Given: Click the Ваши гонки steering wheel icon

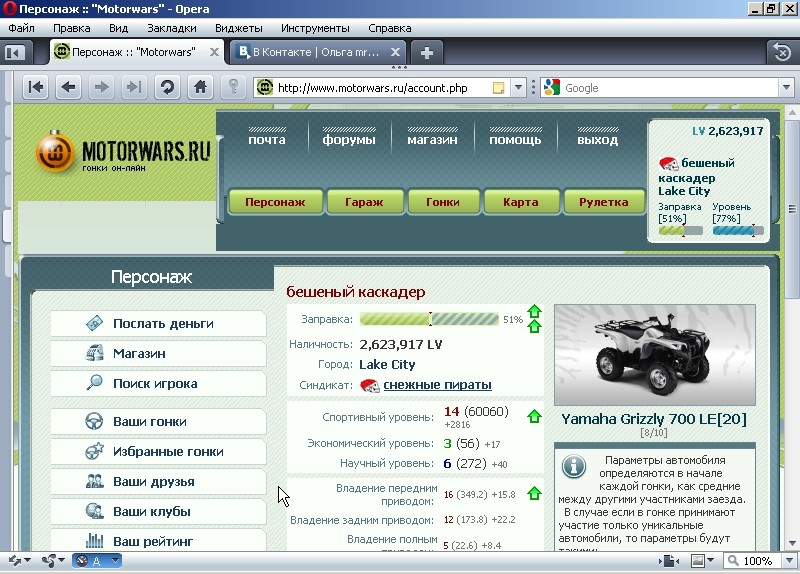Looking at the screenshot, I should point(95,421).
